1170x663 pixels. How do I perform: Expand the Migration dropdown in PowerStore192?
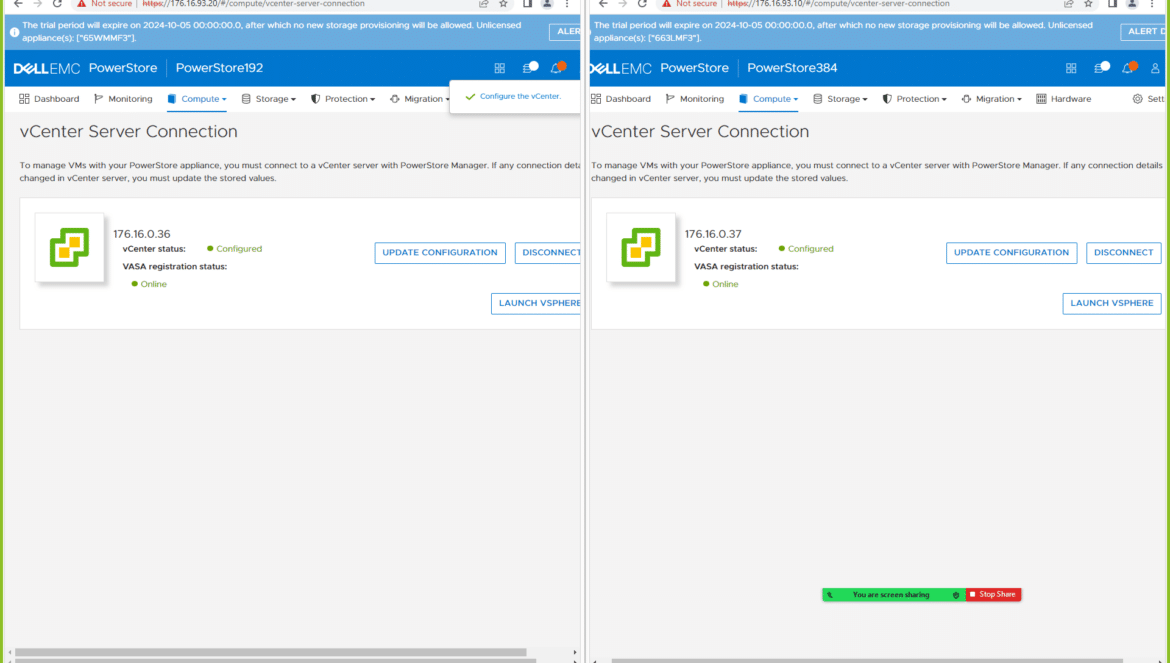click(x=420, y=99)
